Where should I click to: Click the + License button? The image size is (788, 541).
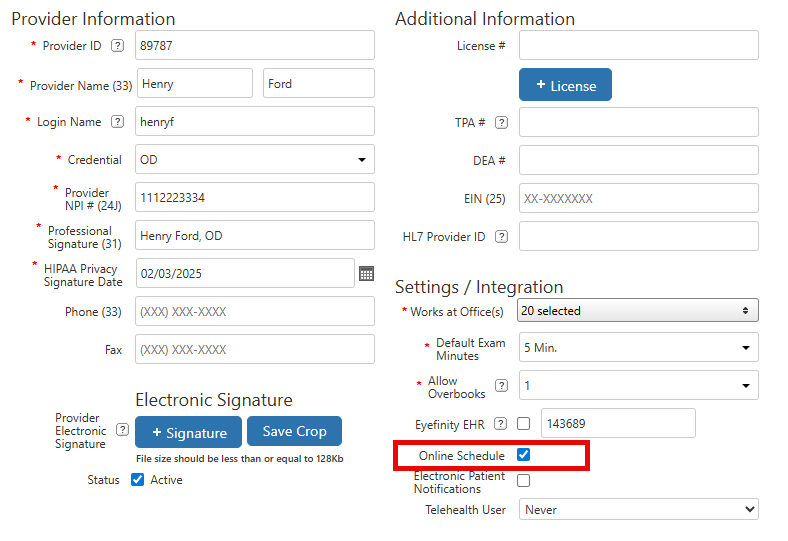565,86
